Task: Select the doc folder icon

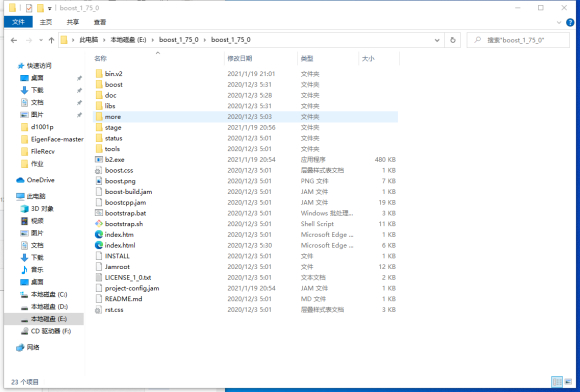Action: click(99, 95)
